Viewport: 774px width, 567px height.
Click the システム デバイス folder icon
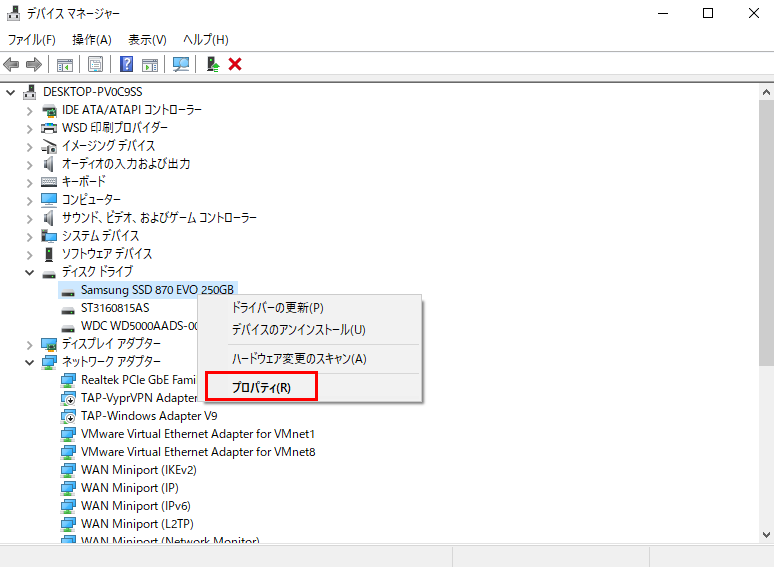point(49,236)
